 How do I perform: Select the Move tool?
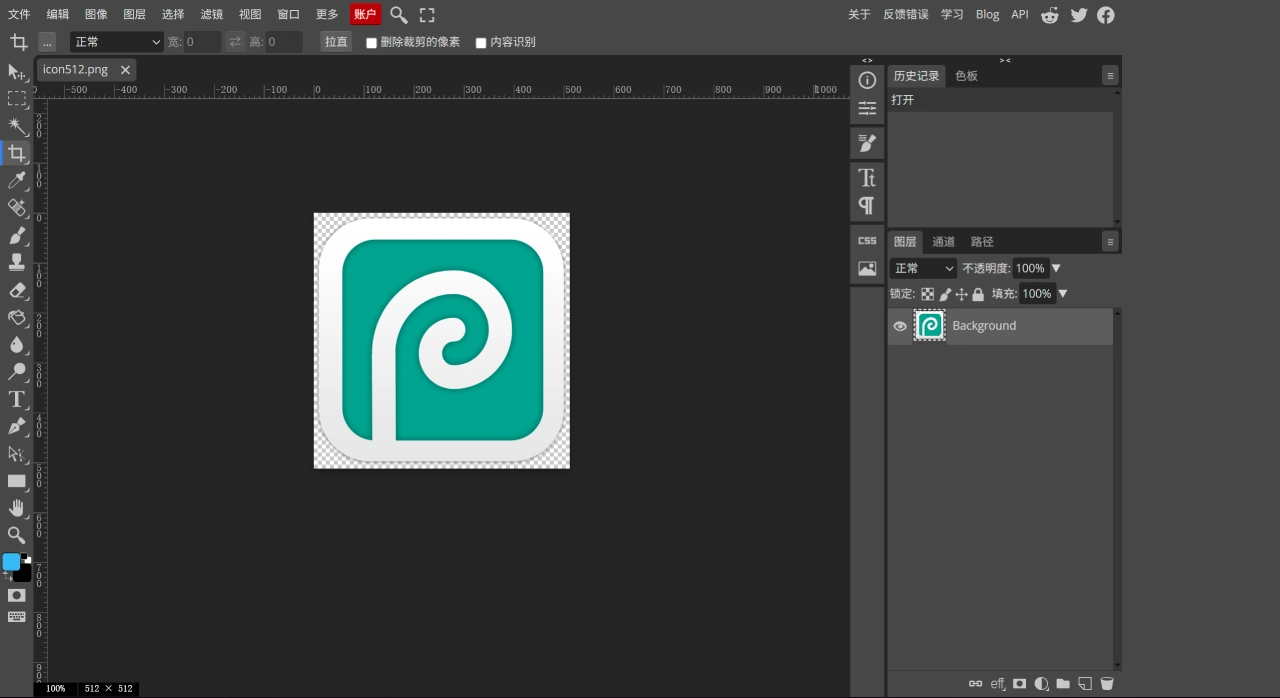(x=16, y=72)
